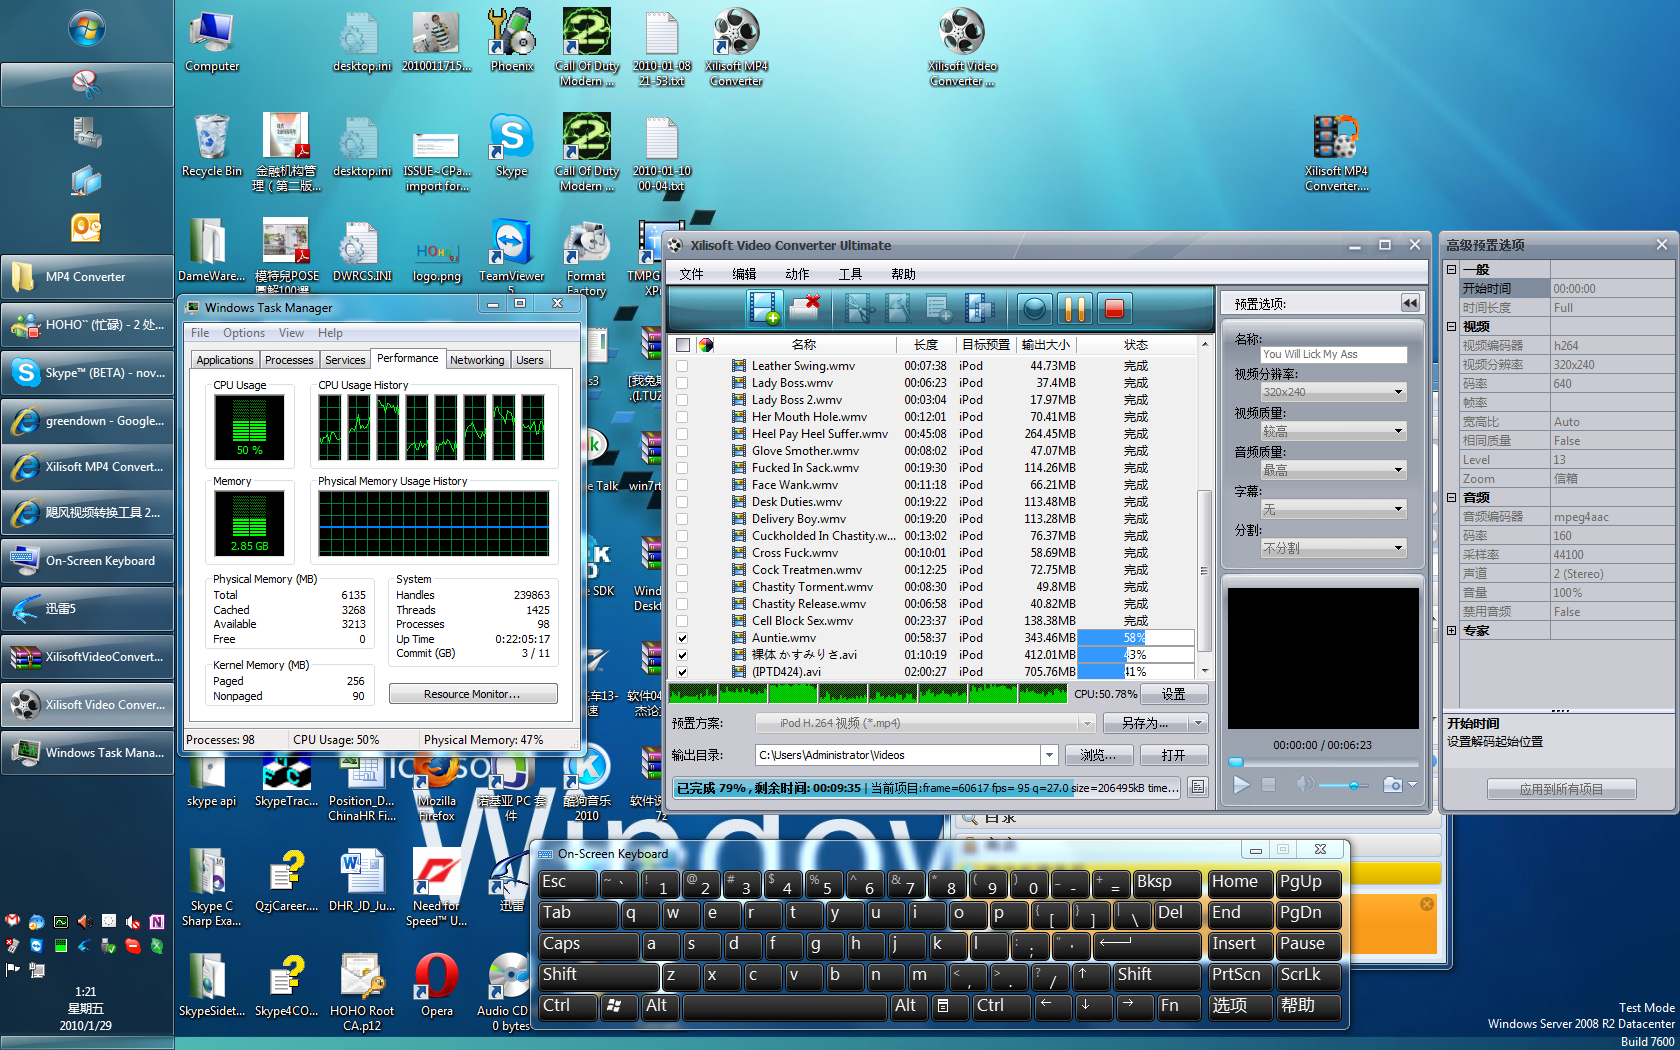This screenshot has height=1050, width=1680.
Task: Click the 设置 button next to CPU usage
Action: 1173,694
